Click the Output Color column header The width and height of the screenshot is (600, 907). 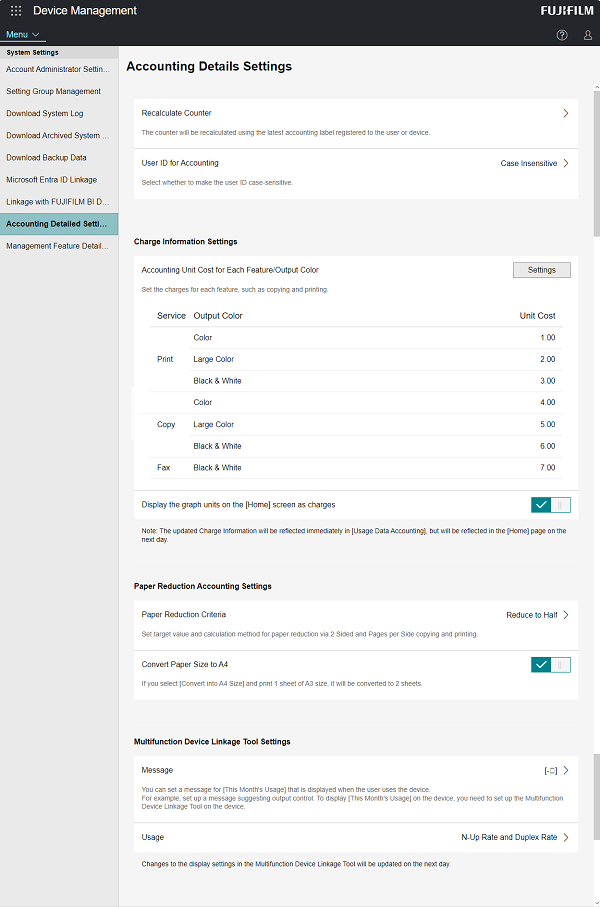tap(218, 316)
